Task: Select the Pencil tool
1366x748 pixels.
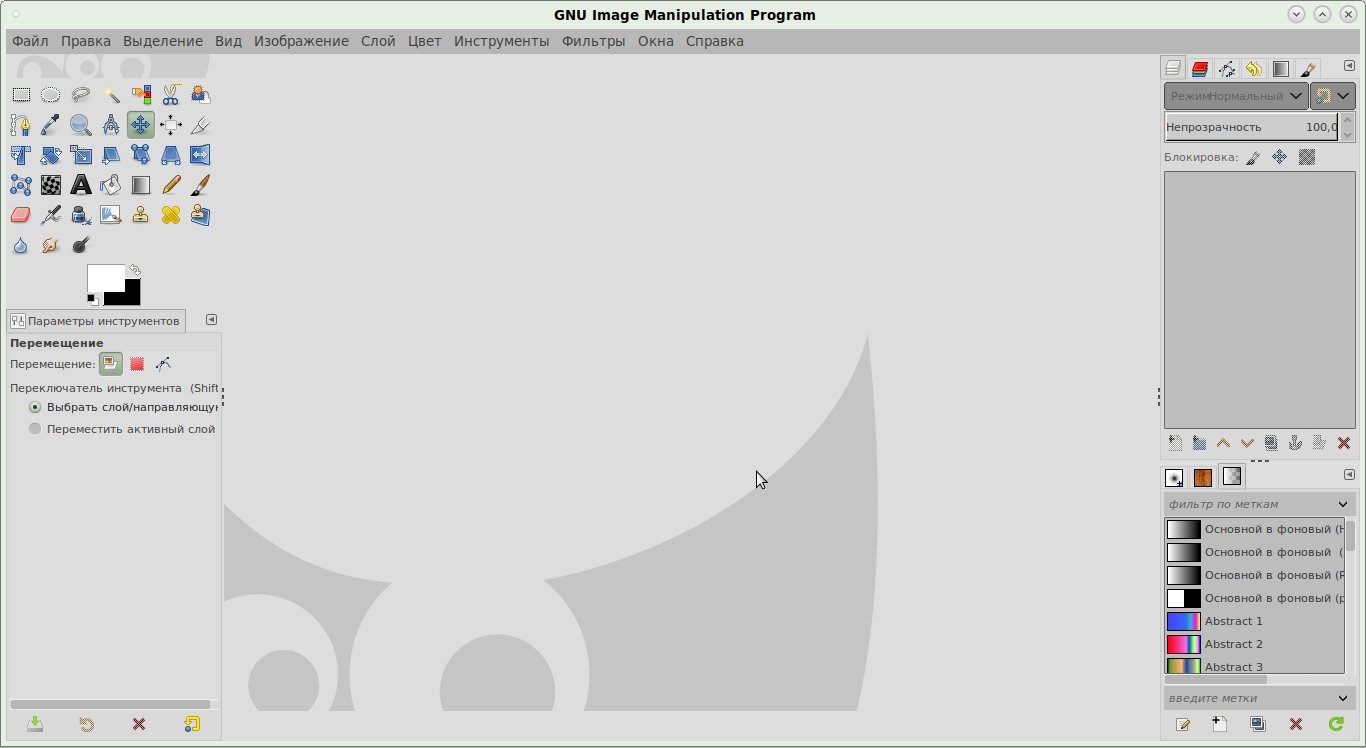Action: (171, 185)
